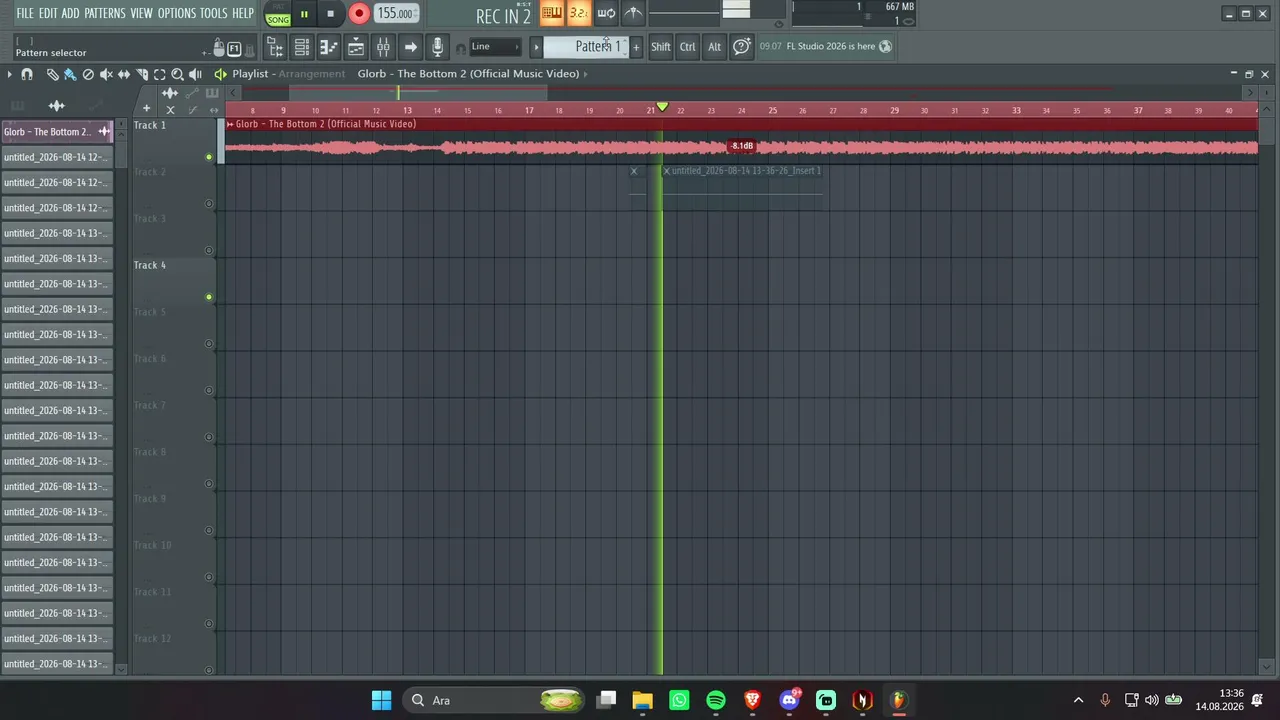The height and width of the screenshot is (720, 1280).
Task: Open the HELP menu
Action: 243,13
